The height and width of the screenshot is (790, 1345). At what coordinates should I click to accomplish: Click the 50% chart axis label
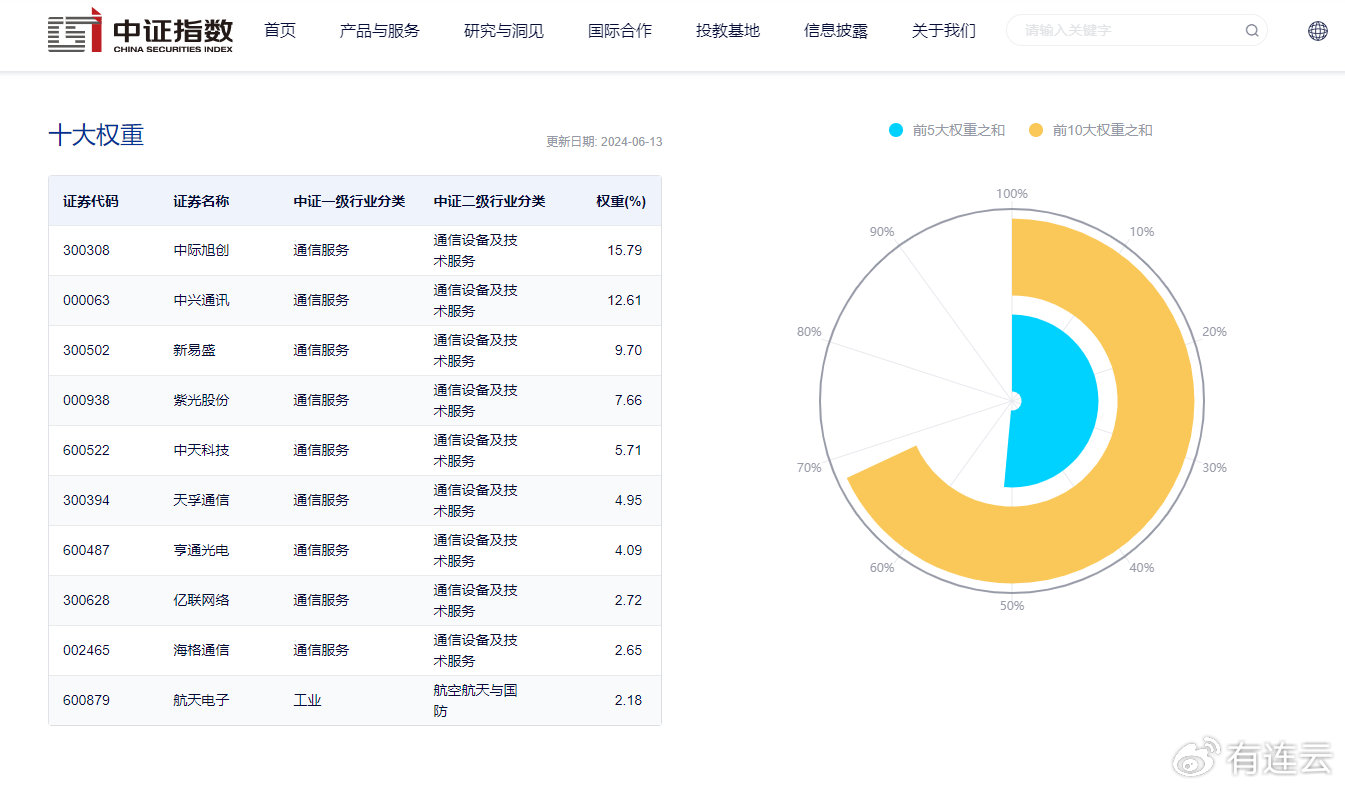1012,606
